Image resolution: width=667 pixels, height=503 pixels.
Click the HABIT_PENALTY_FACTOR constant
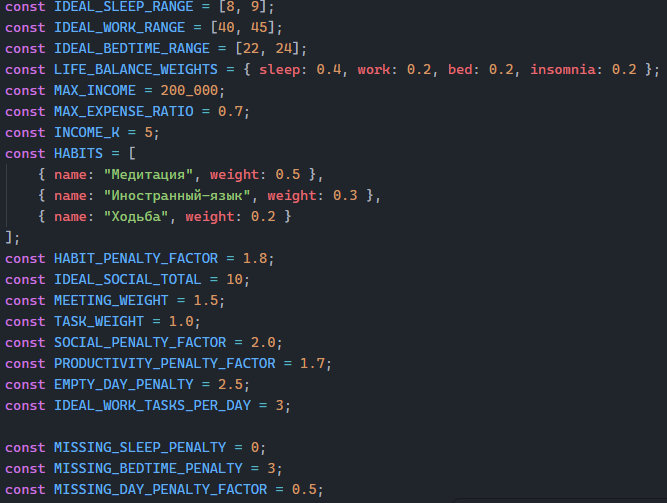pyautogui.click(x=136, y=258)
